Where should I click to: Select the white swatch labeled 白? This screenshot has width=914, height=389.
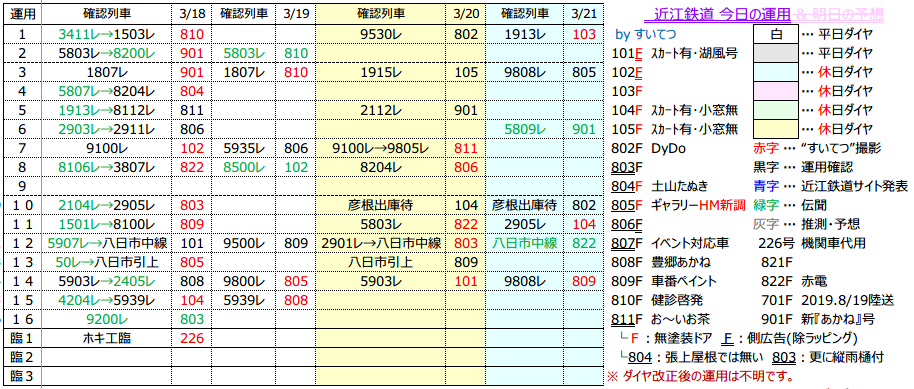(776, 35)
